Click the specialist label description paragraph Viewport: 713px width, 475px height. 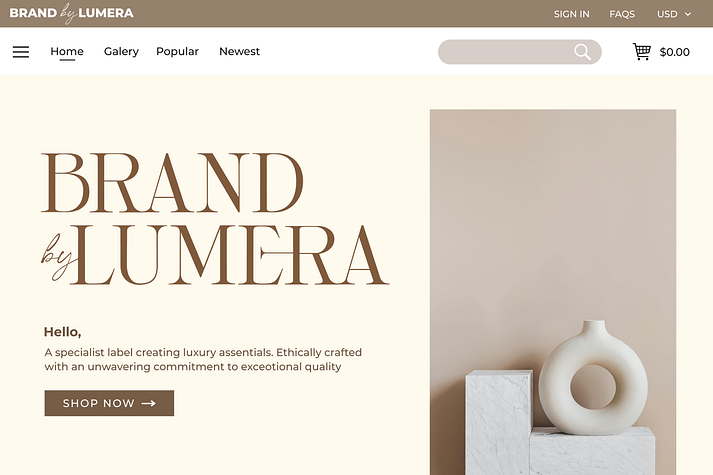point(203,360)
